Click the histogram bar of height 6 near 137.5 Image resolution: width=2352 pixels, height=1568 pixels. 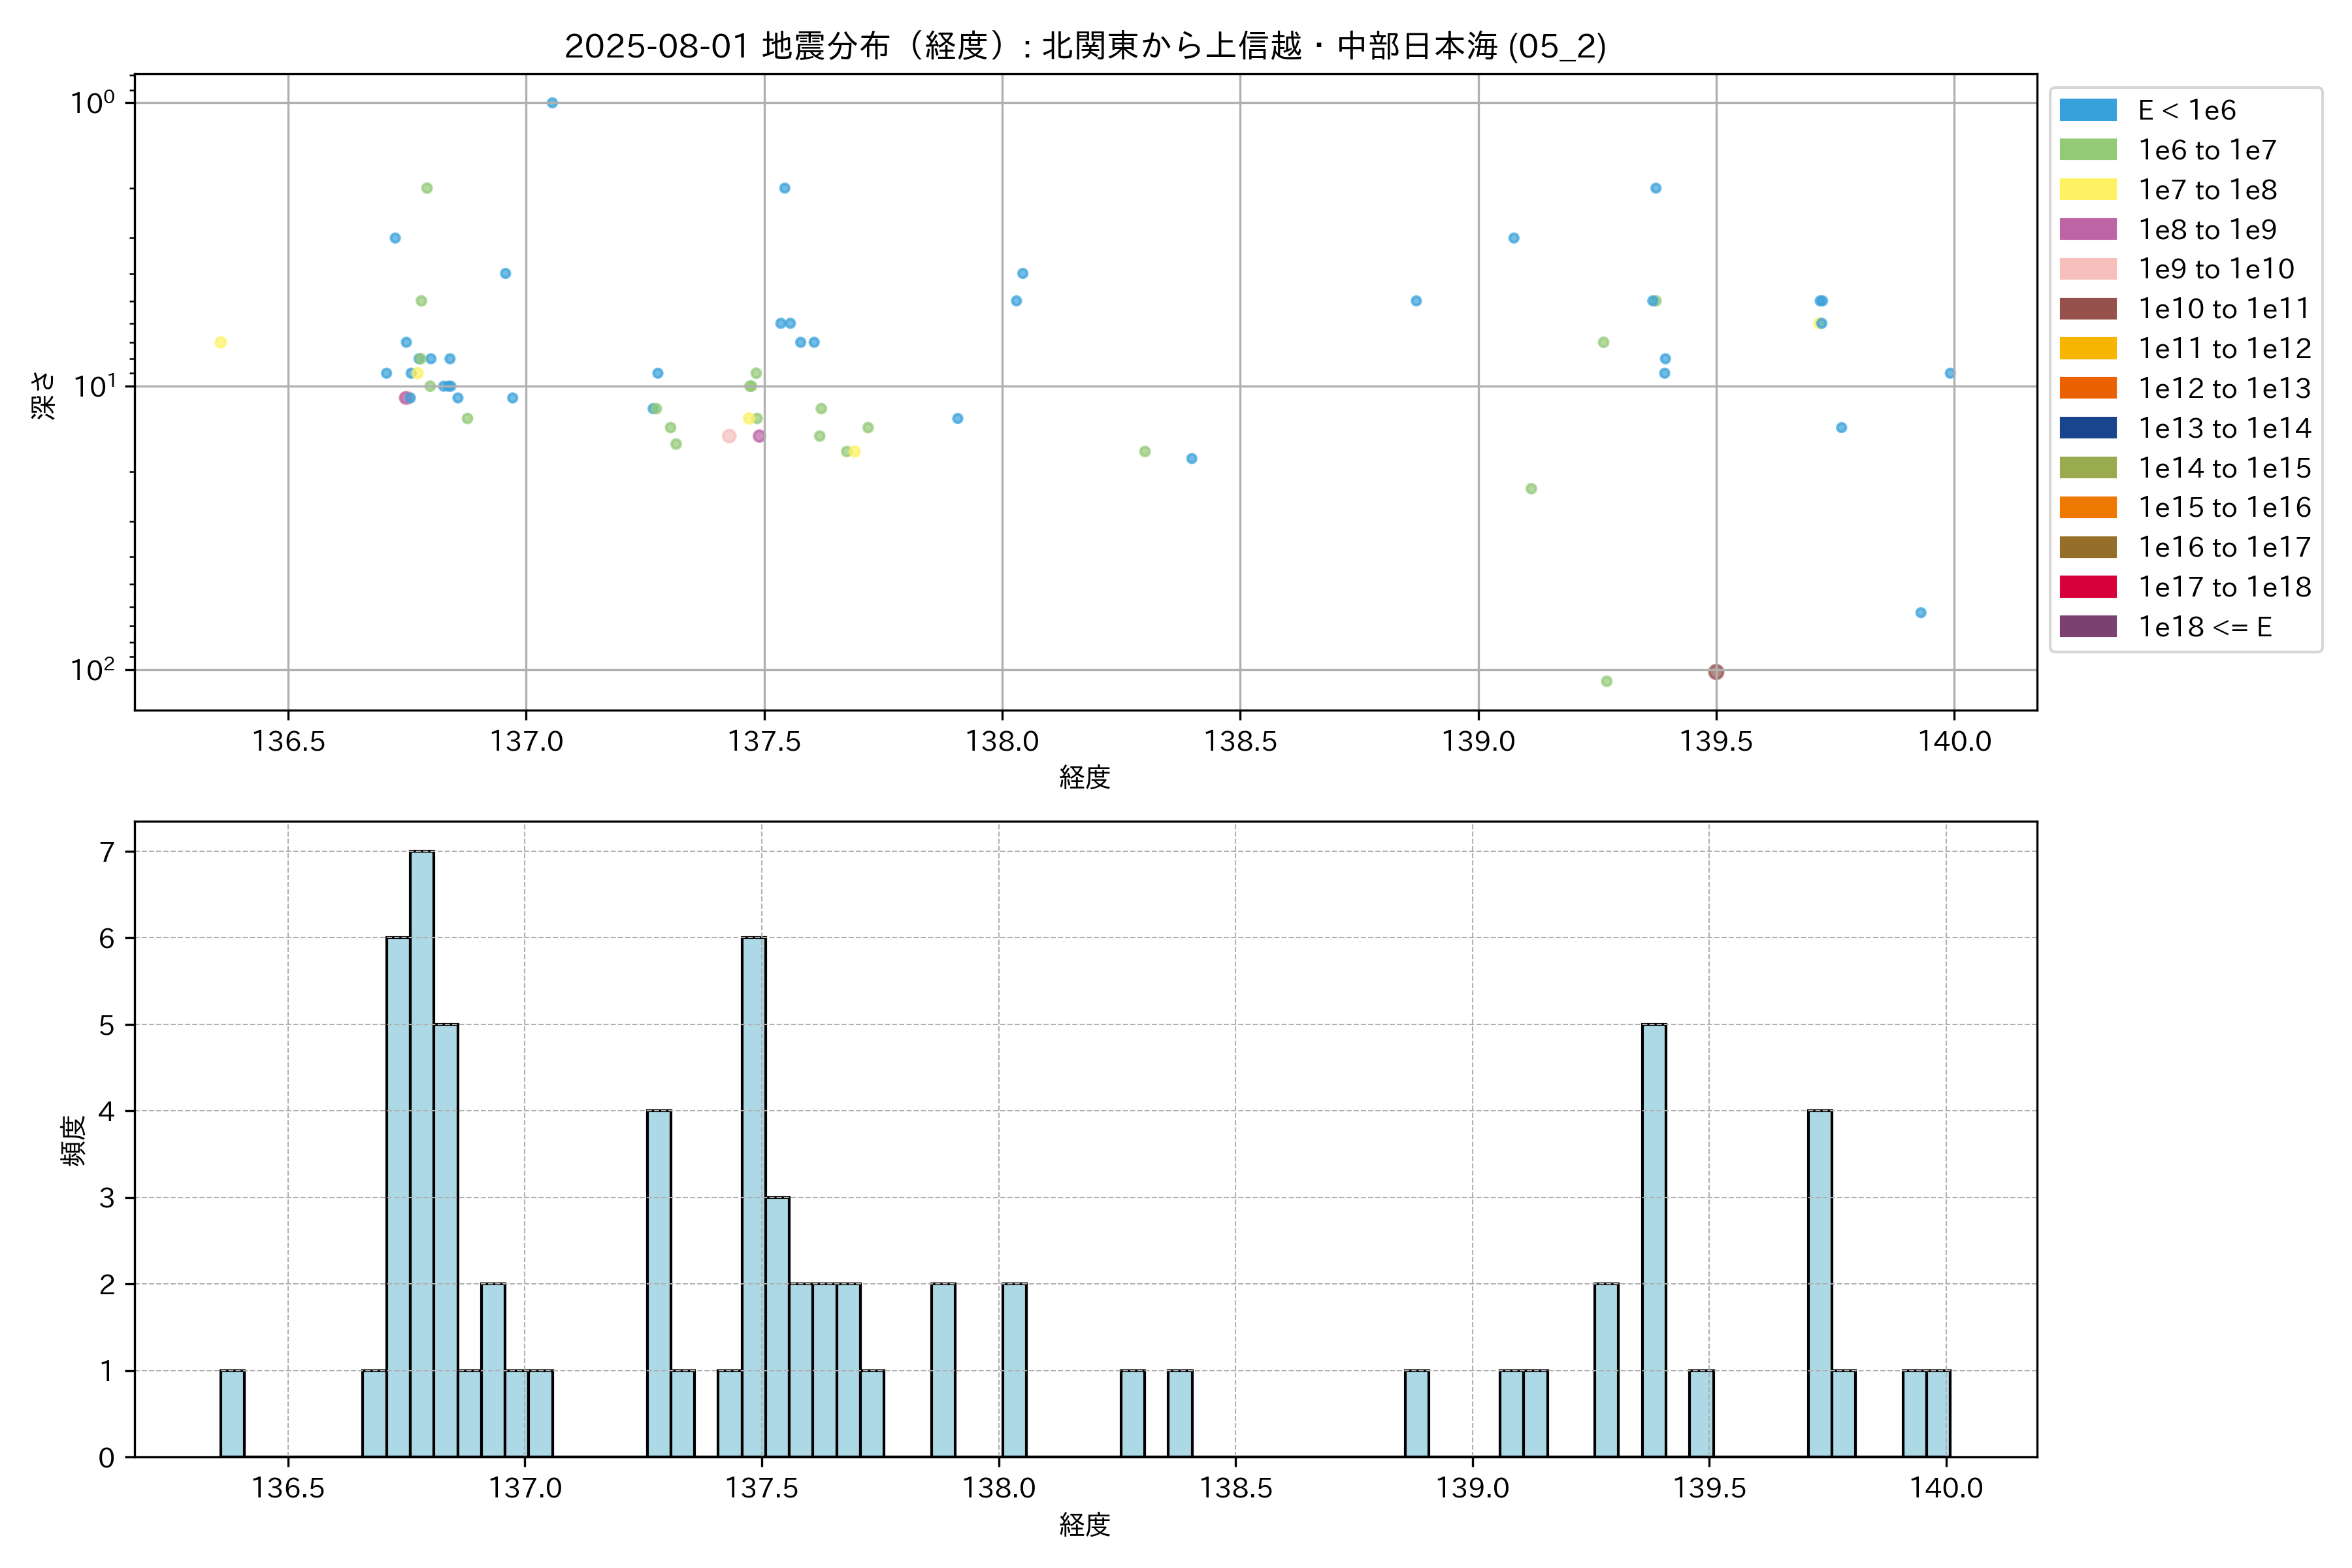click(x=753, y=1195)
